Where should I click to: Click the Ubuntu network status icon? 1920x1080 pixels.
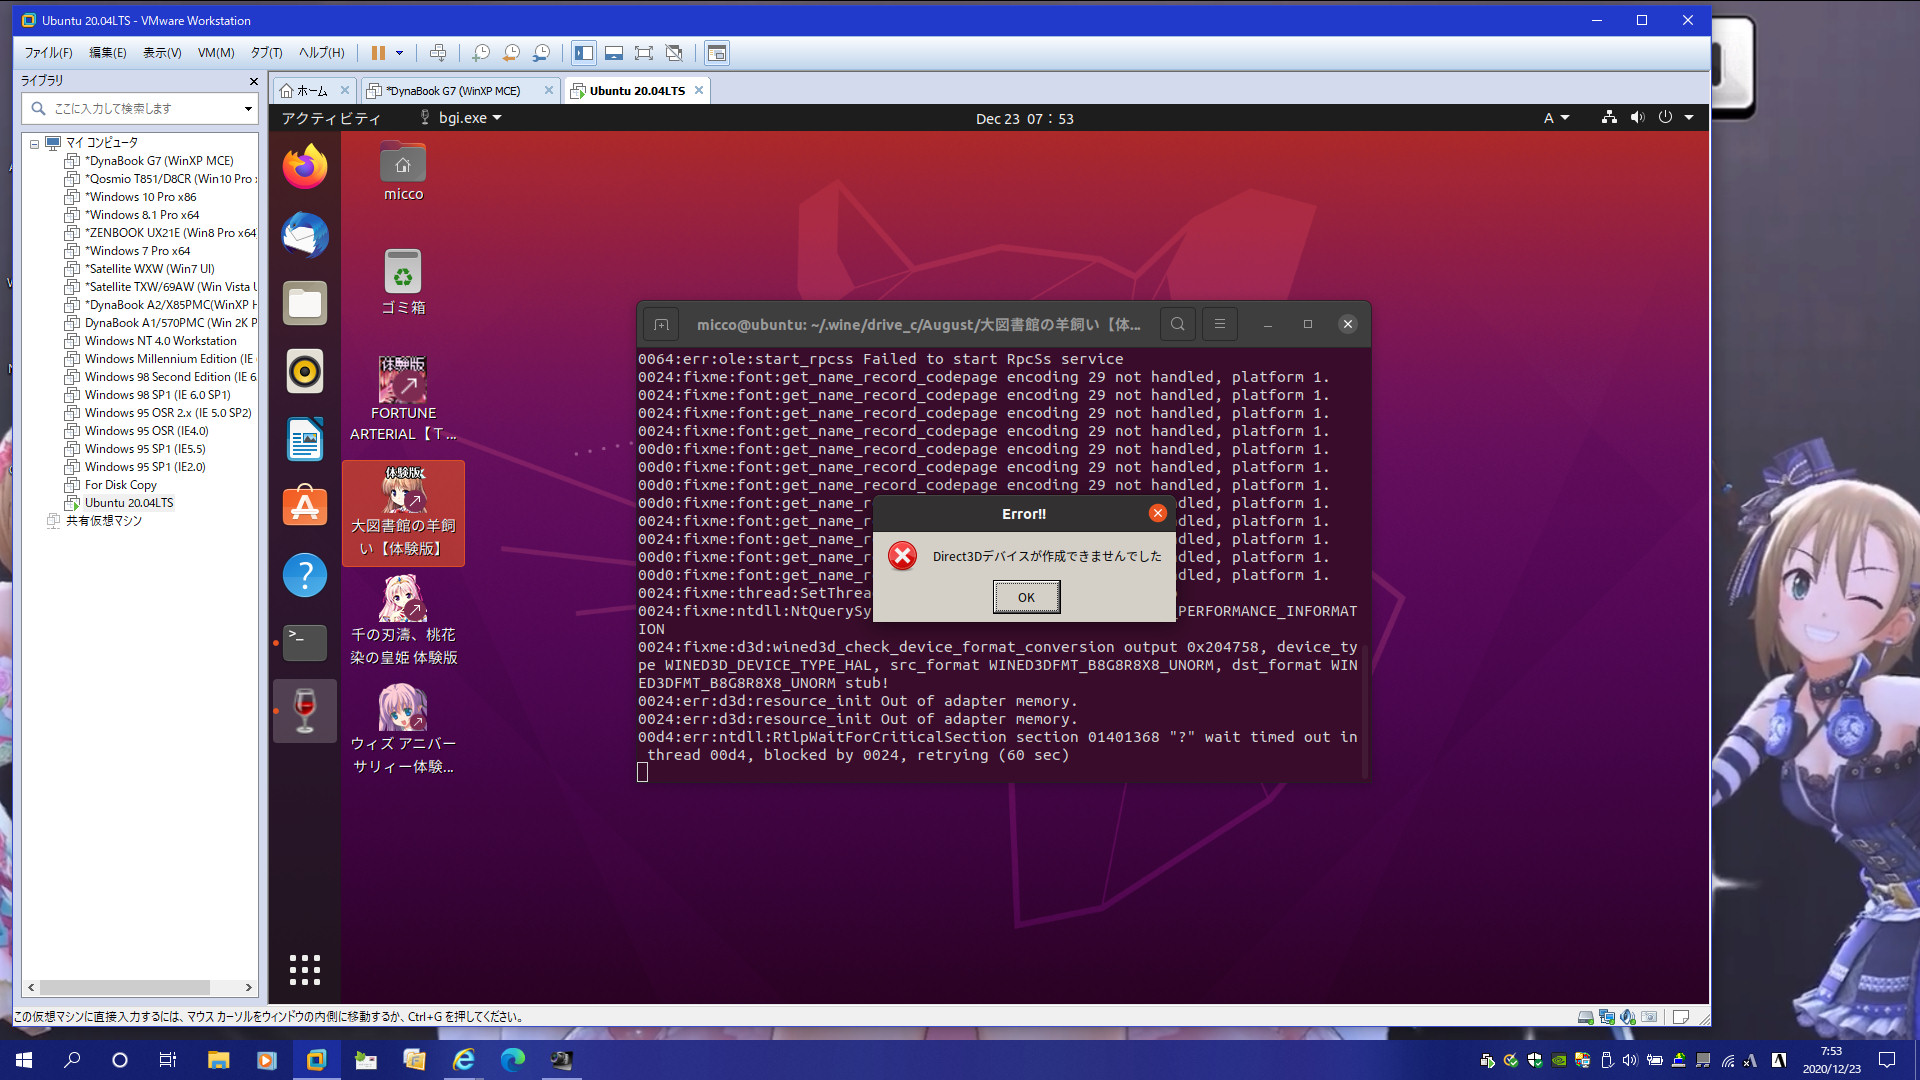[x=1608, y=117]
